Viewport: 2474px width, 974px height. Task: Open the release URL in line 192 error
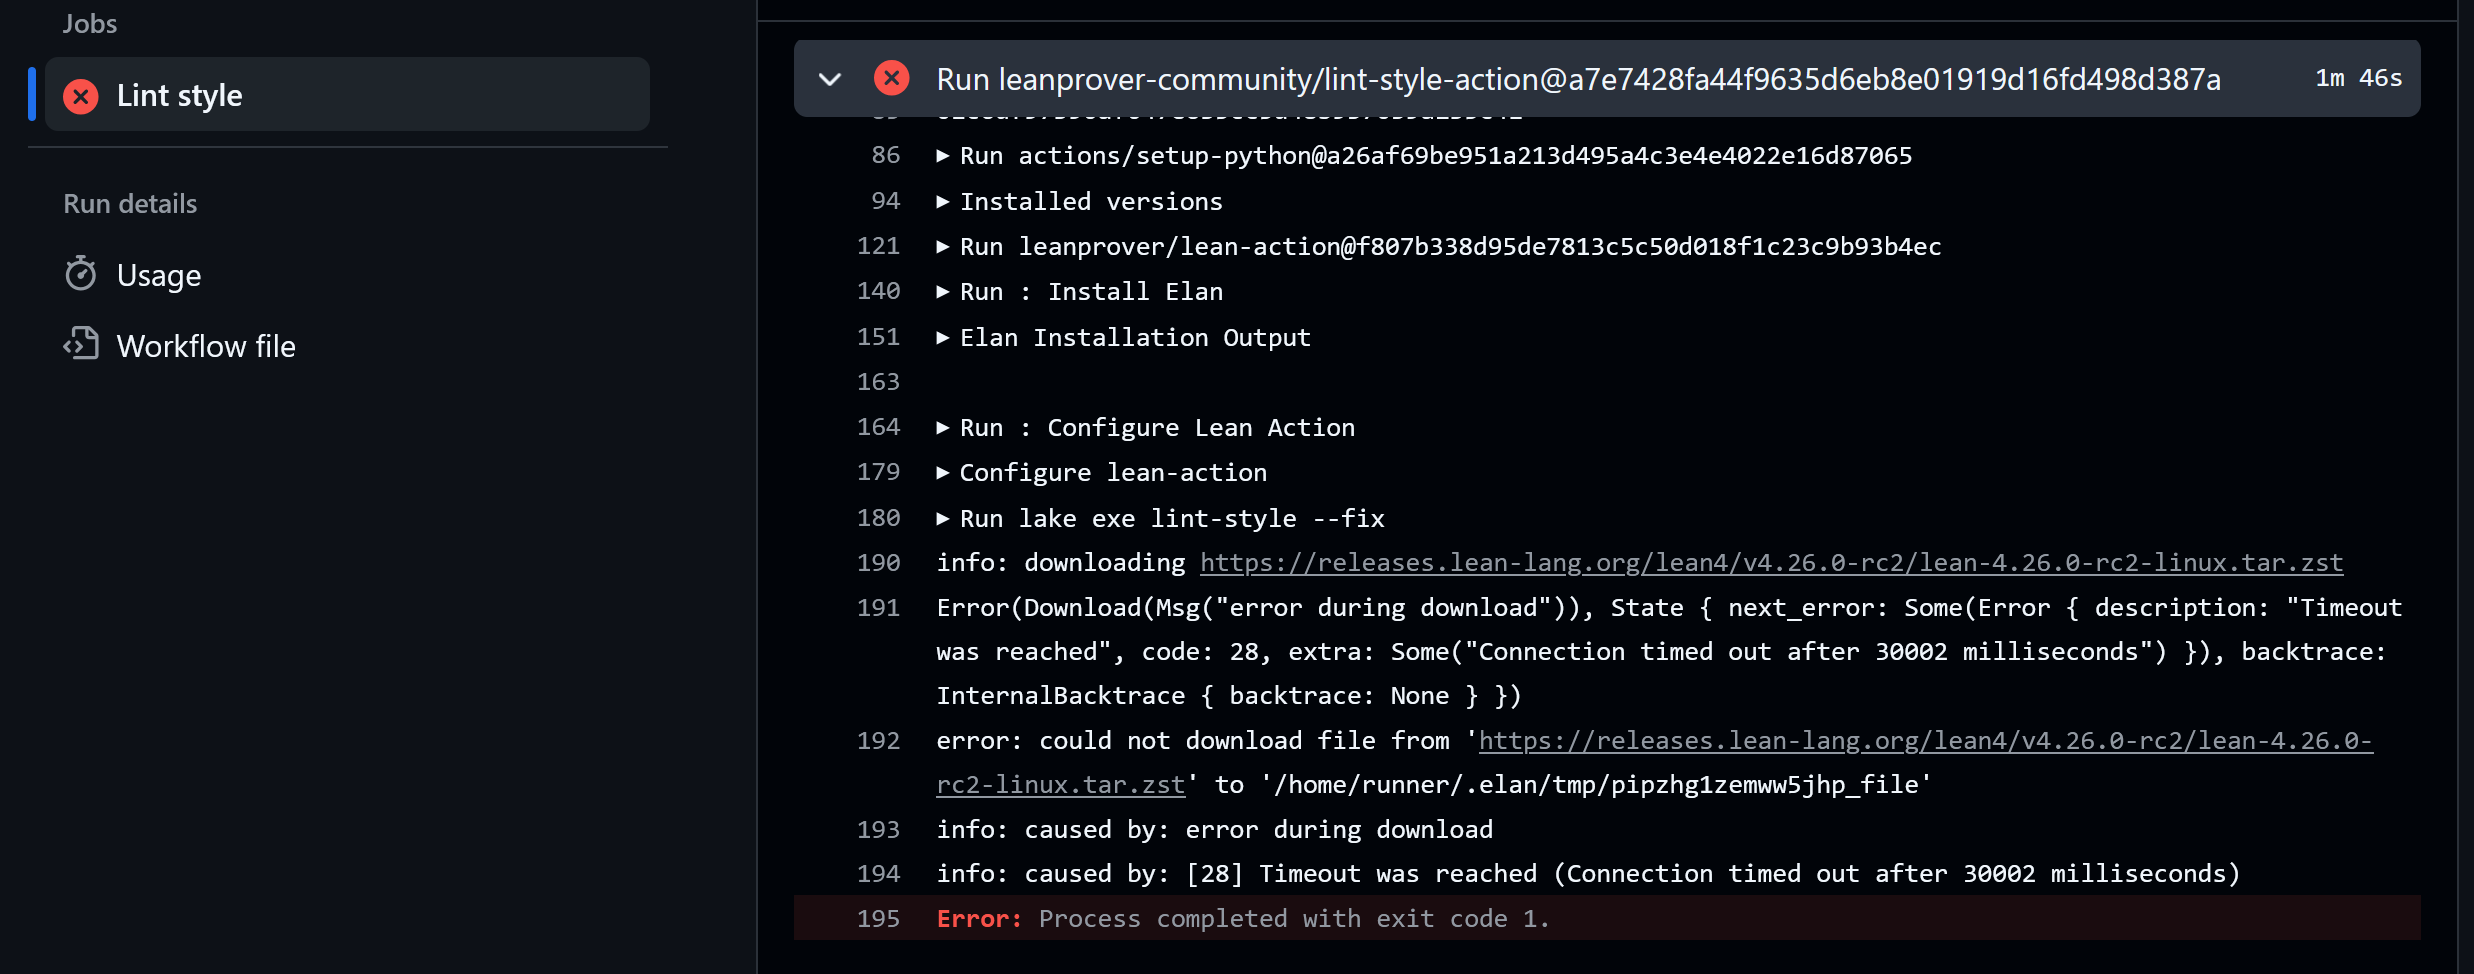coord(1924,741)
